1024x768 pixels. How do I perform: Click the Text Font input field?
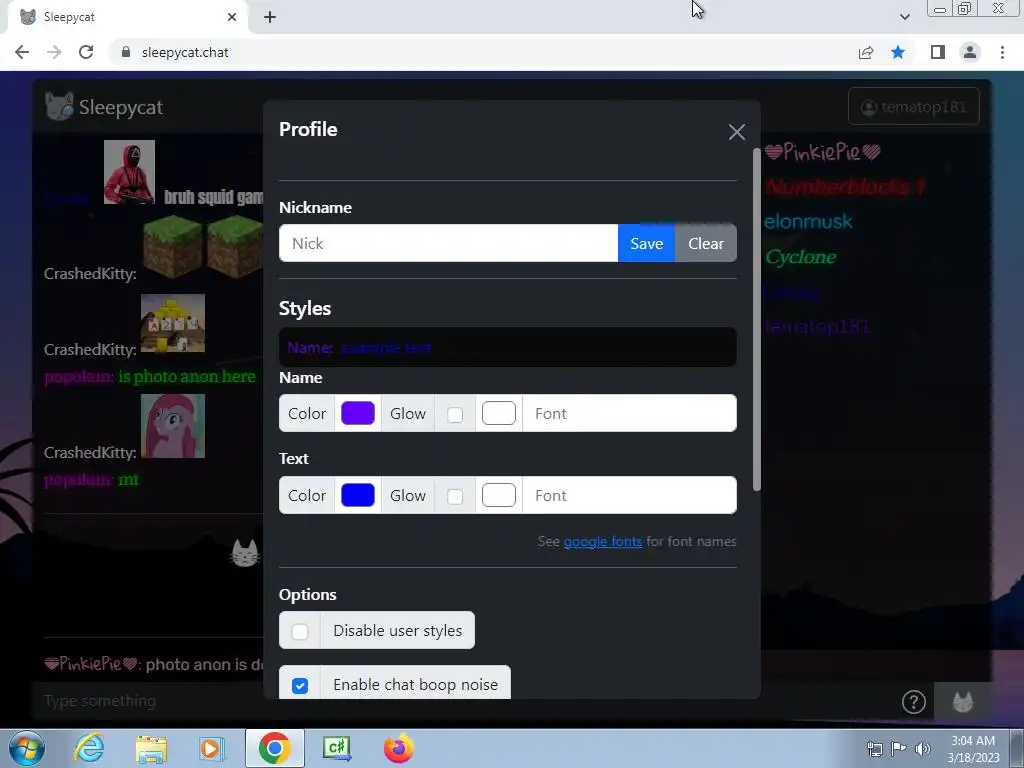pos(630,496)
